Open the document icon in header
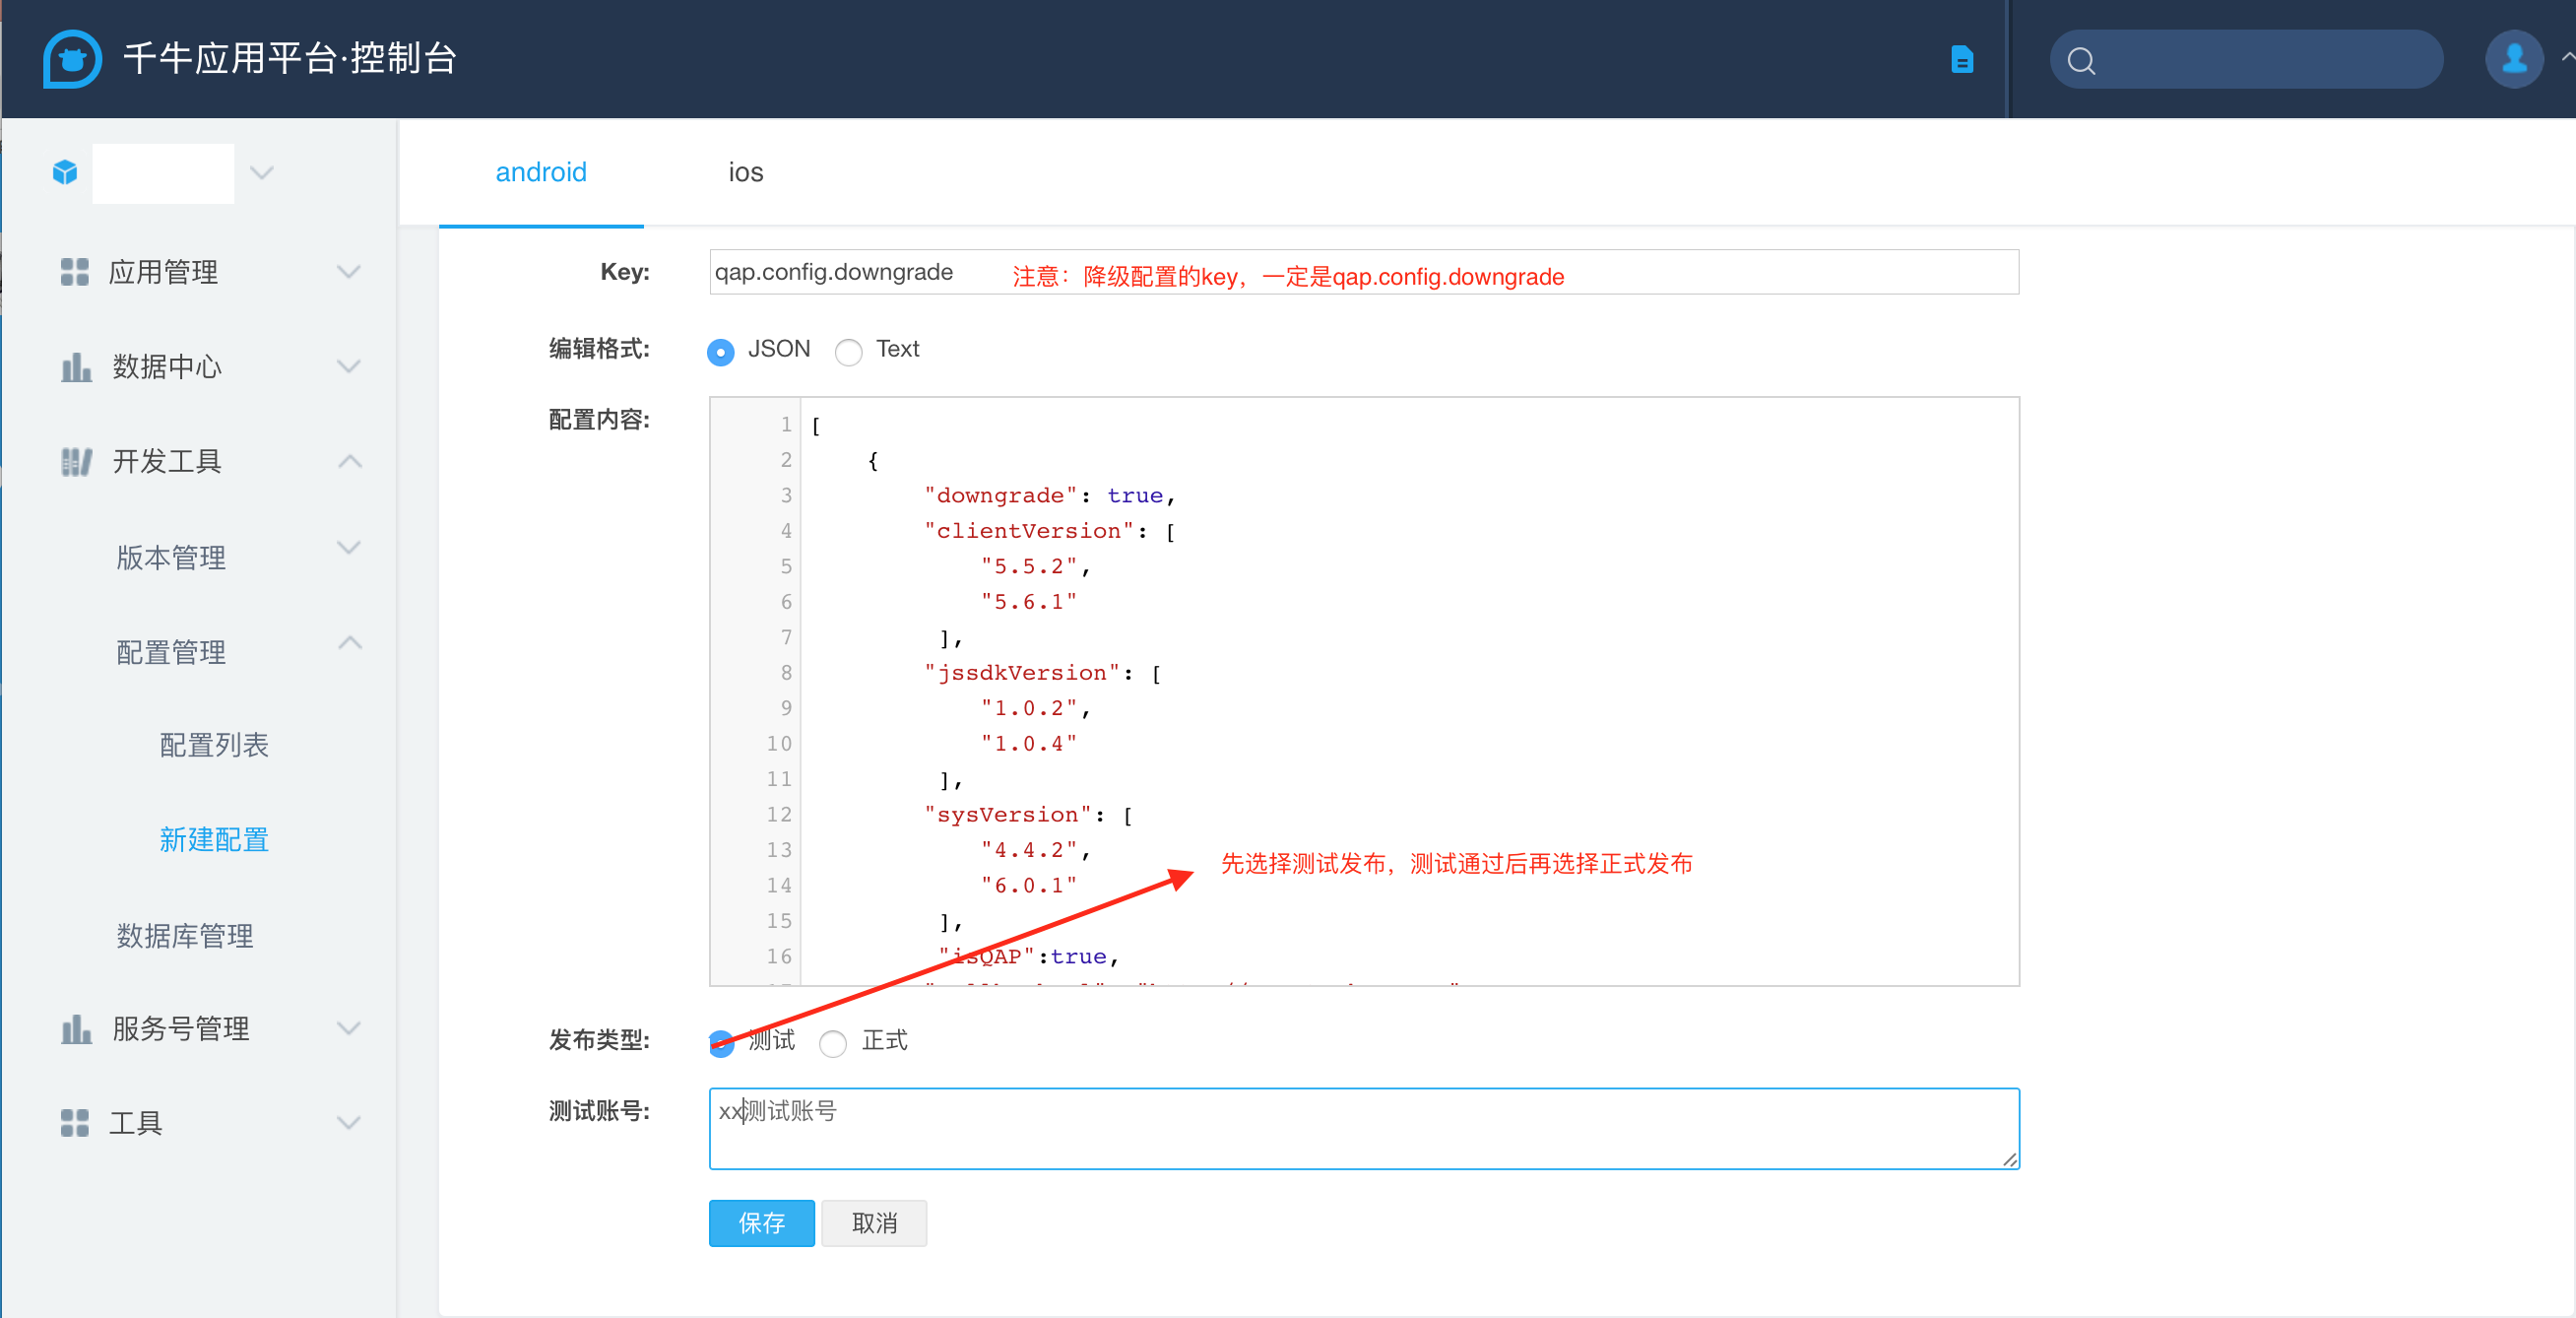This screenshot has height=1318, width=2576. [x=1962, y=60]
